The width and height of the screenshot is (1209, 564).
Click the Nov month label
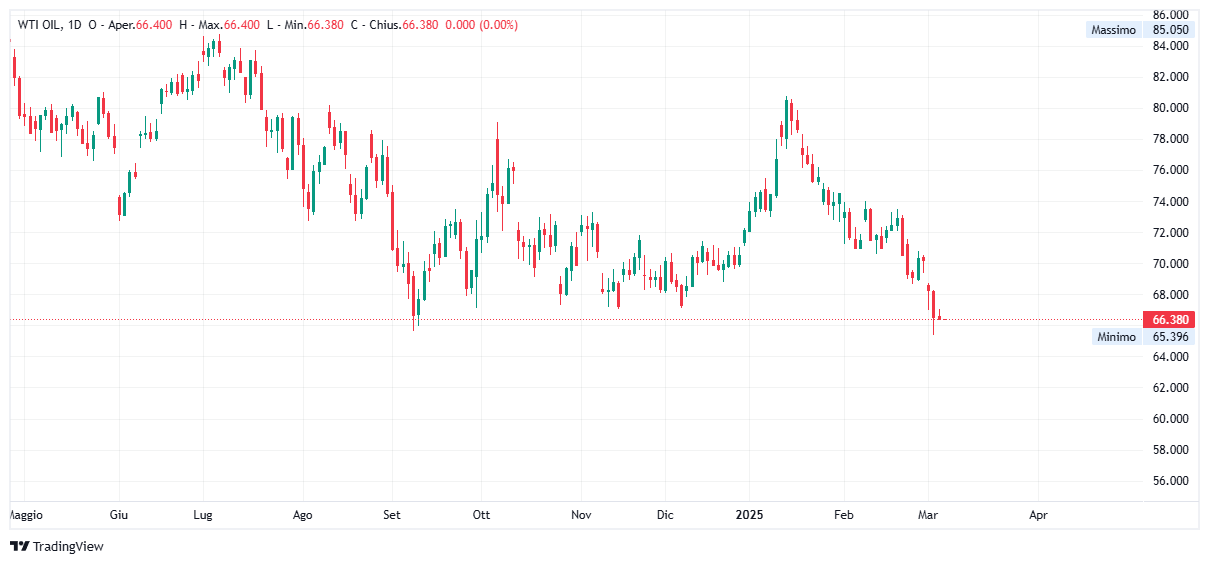581,515
